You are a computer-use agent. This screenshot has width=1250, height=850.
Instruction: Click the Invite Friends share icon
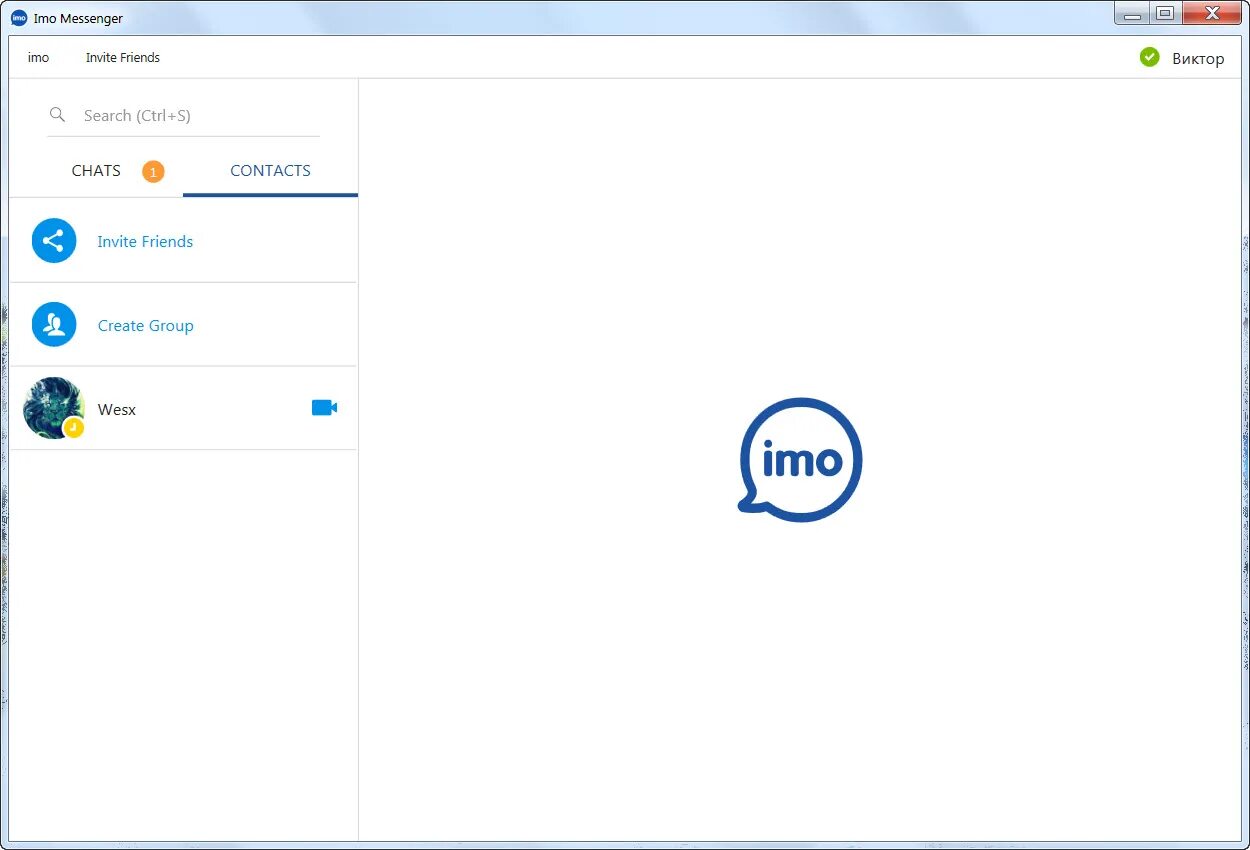click(x=54, y=241)
